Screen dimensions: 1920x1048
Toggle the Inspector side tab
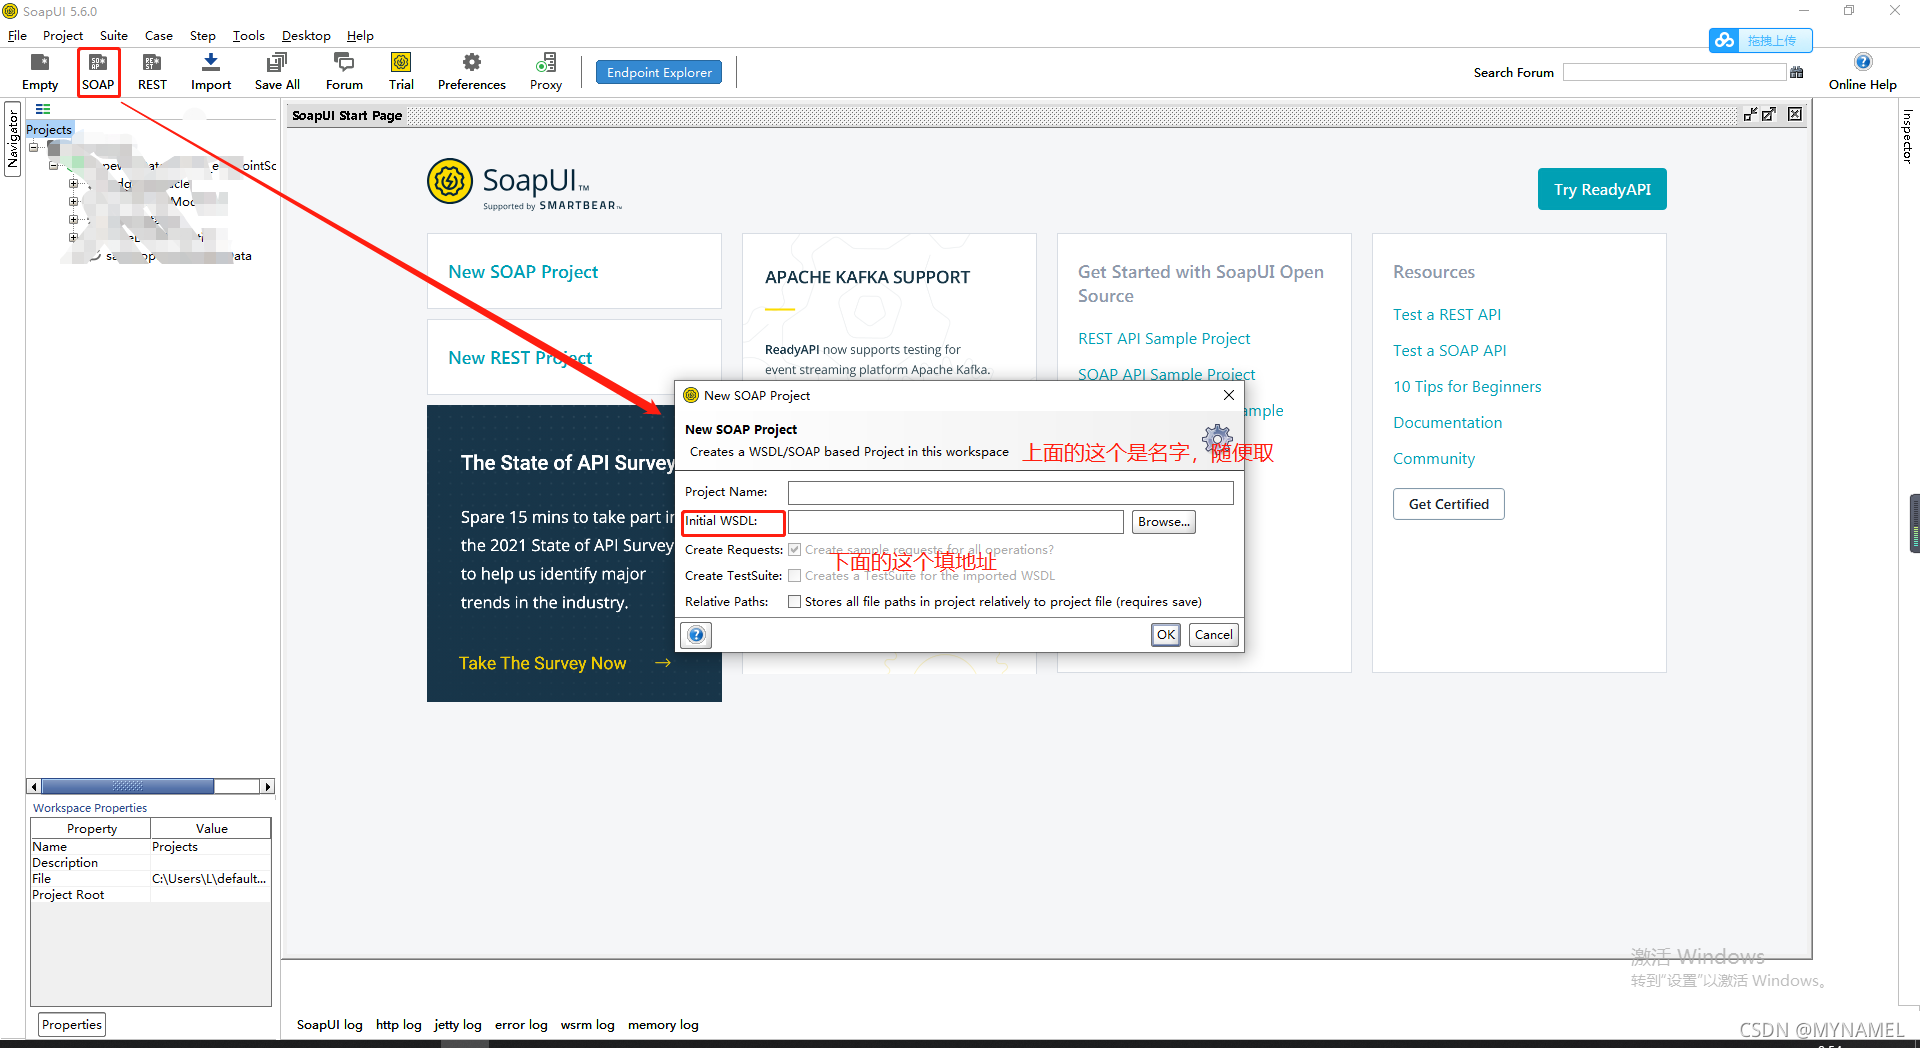point(1908,137)
